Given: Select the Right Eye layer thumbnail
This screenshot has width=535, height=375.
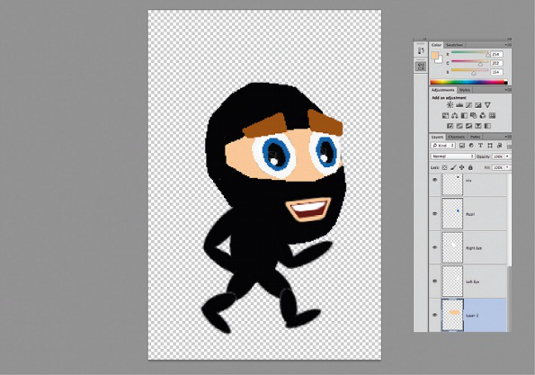Looking at the screenshot, I should coord(452,247).
